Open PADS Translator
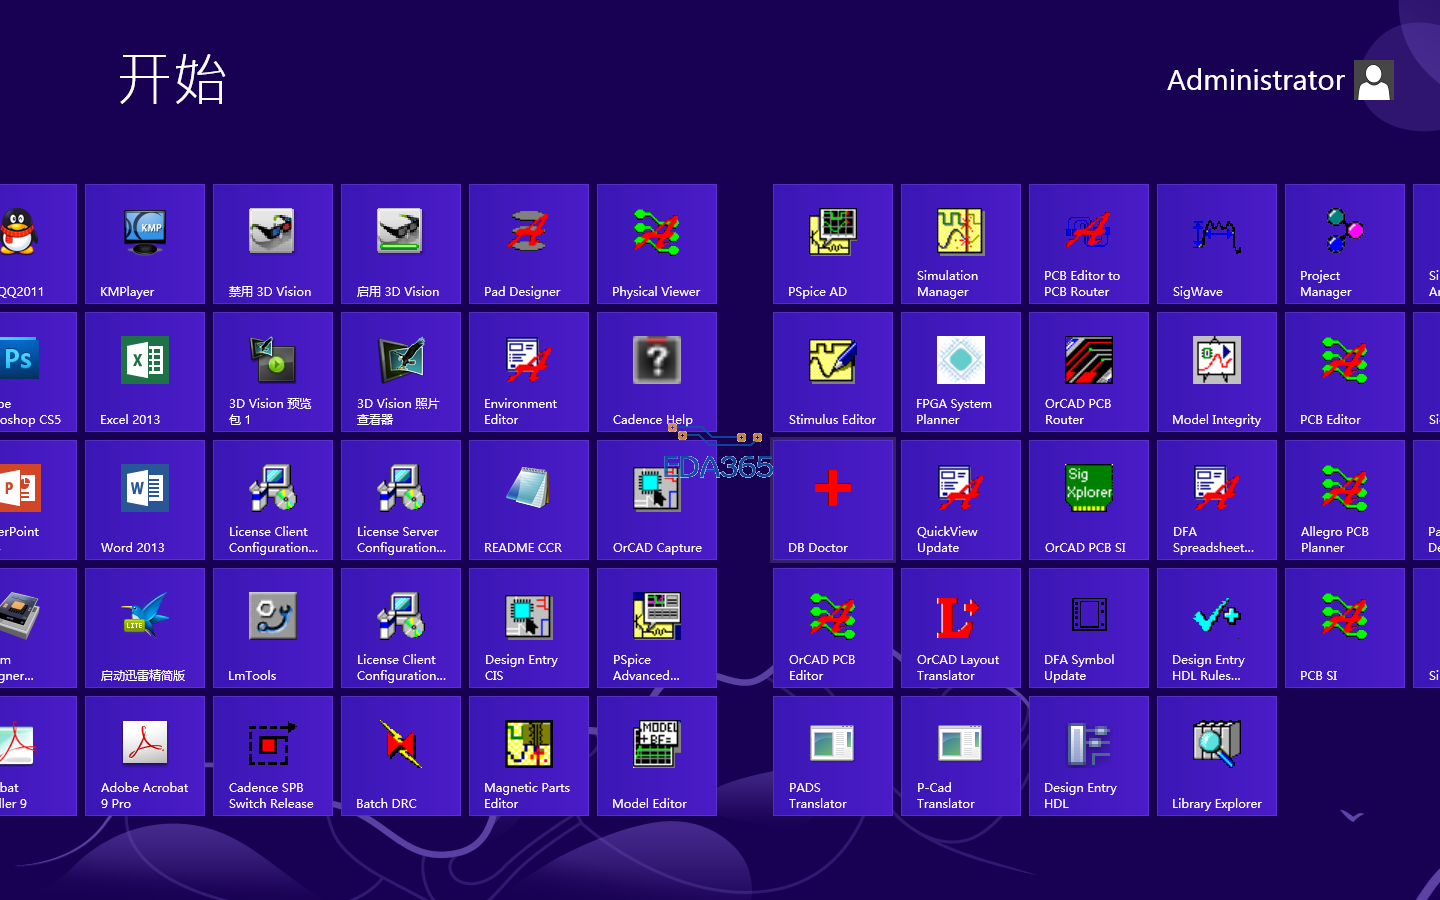The image size is (1440, 900). (x=833, y=756)
